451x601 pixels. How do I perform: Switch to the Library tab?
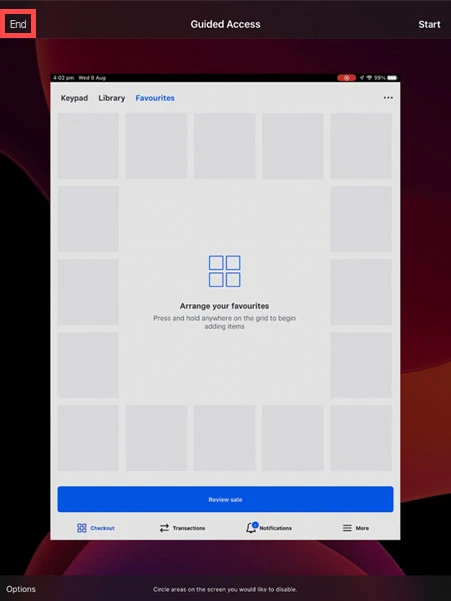tap(112, 98)
